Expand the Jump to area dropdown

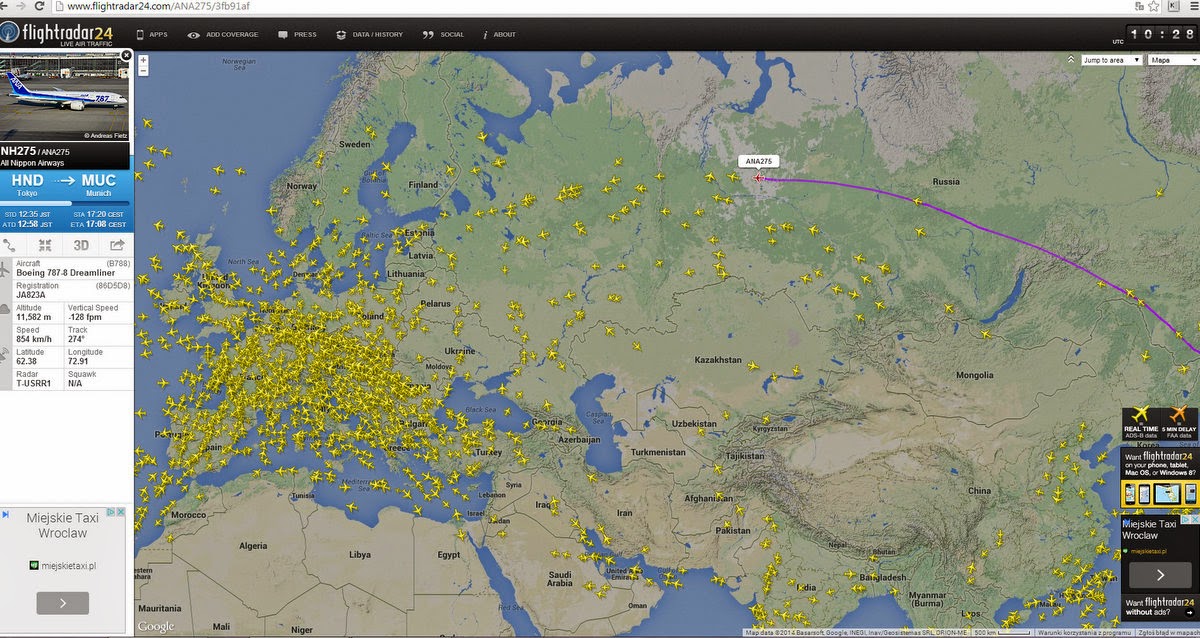click(x=1111, y=60)
